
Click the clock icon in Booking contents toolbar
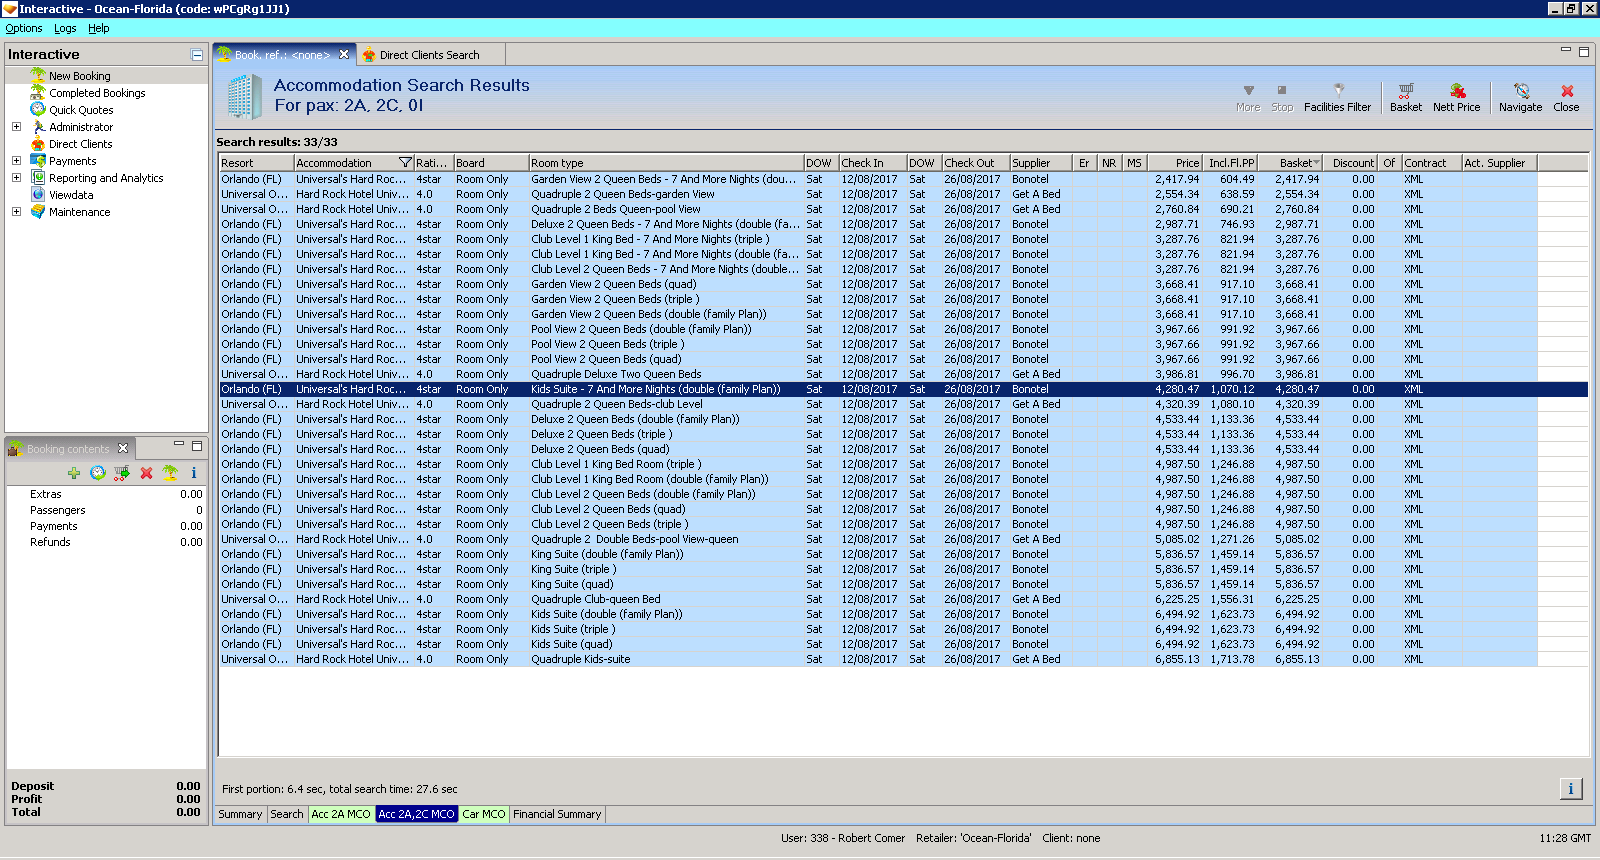pos(97,473)
